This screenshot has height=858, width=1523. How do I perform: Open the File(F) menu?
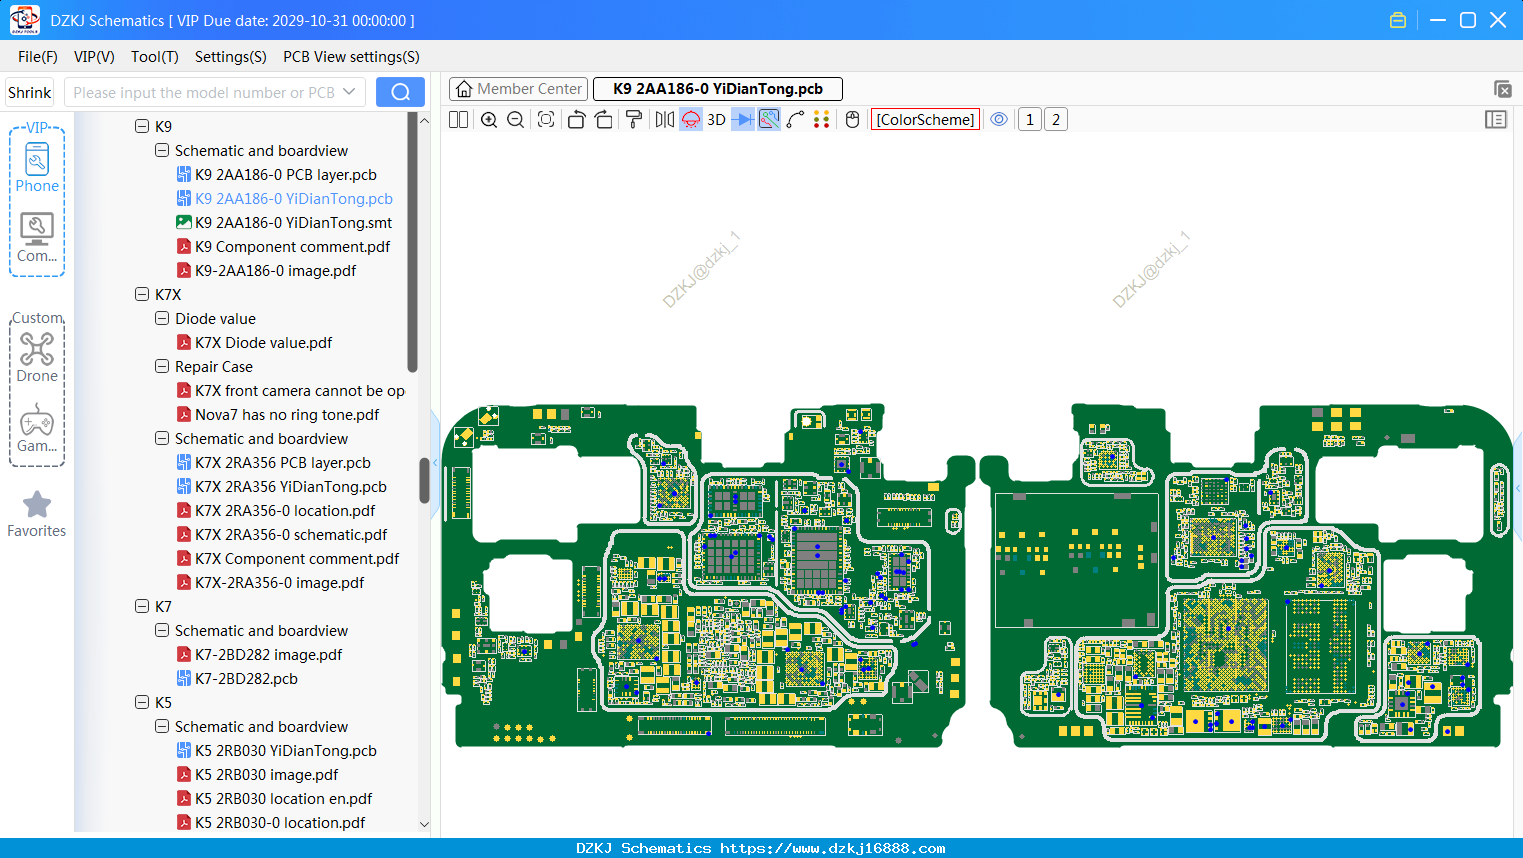click(x=38, y=57)
